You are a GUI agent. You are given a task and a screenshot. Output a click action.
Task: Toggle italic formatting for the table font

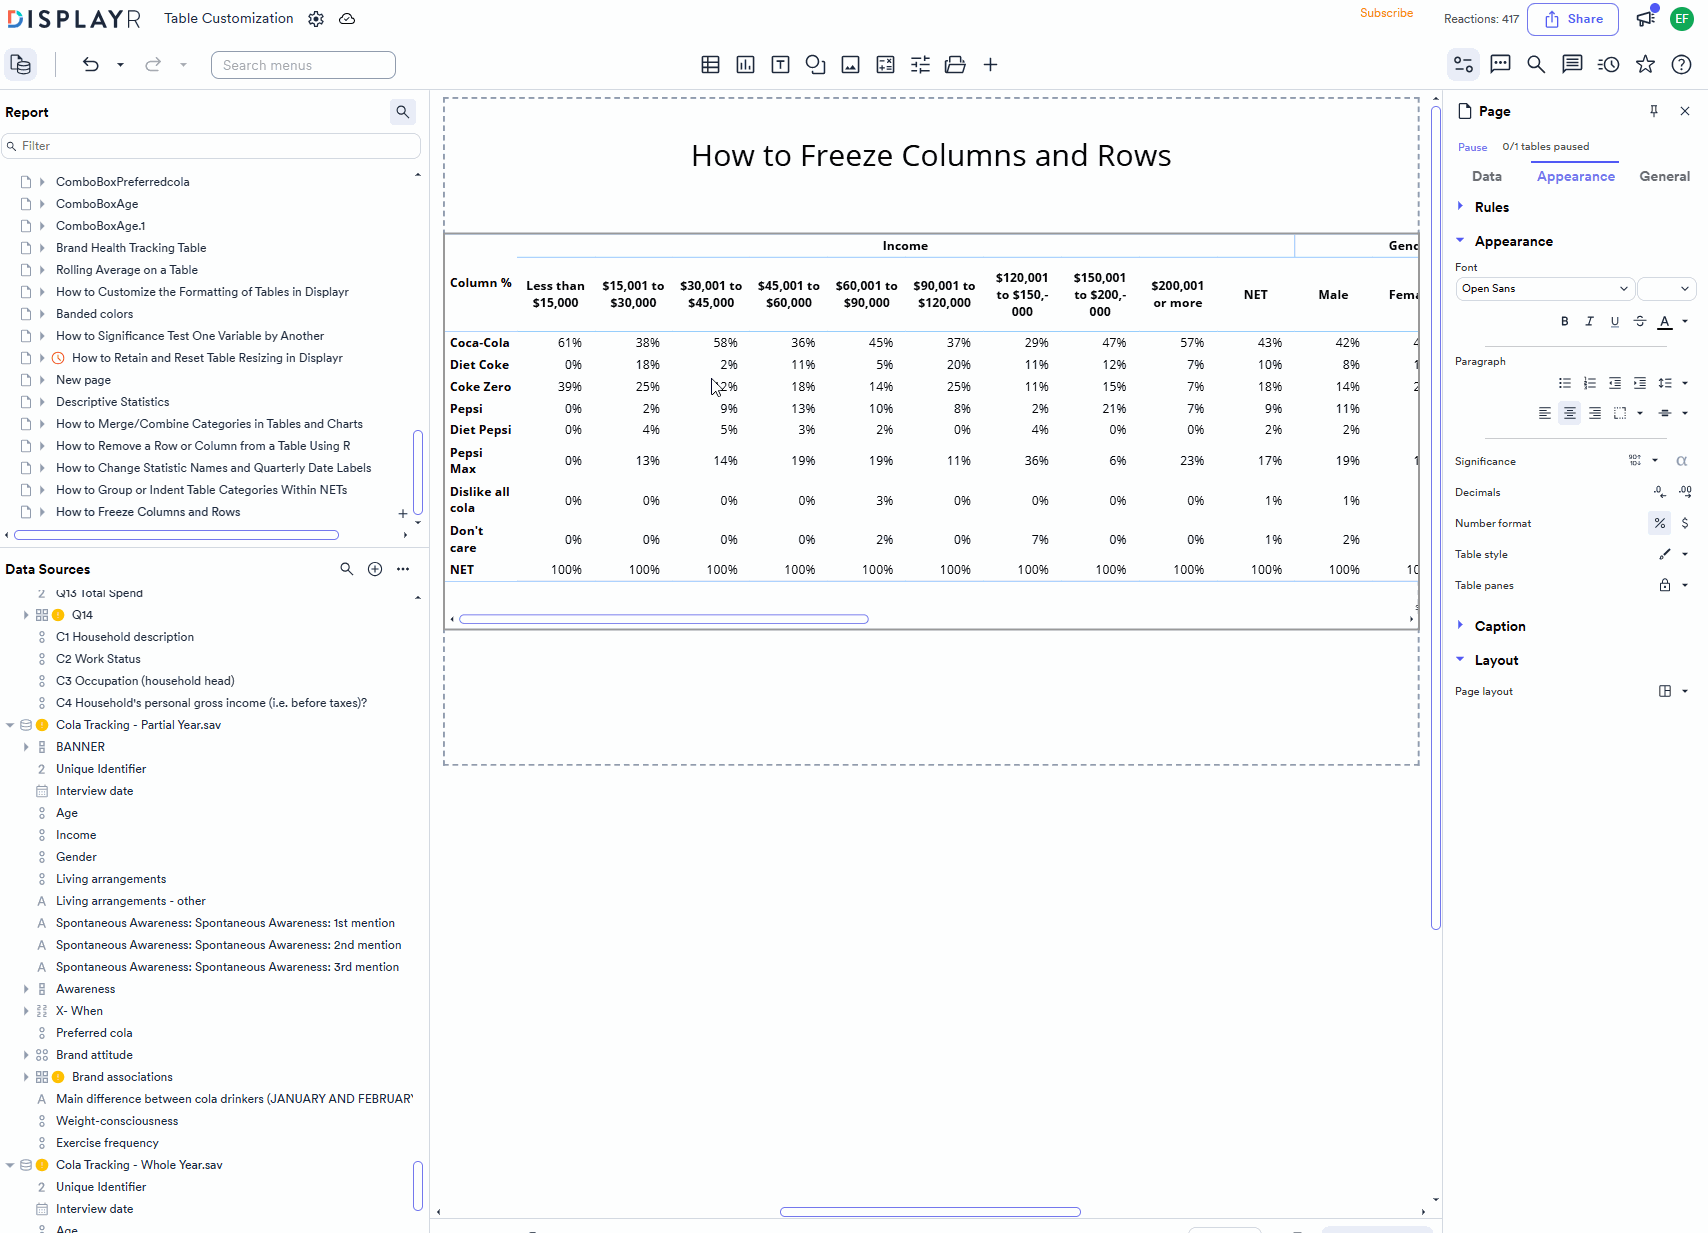click(x=1590, y=321)
